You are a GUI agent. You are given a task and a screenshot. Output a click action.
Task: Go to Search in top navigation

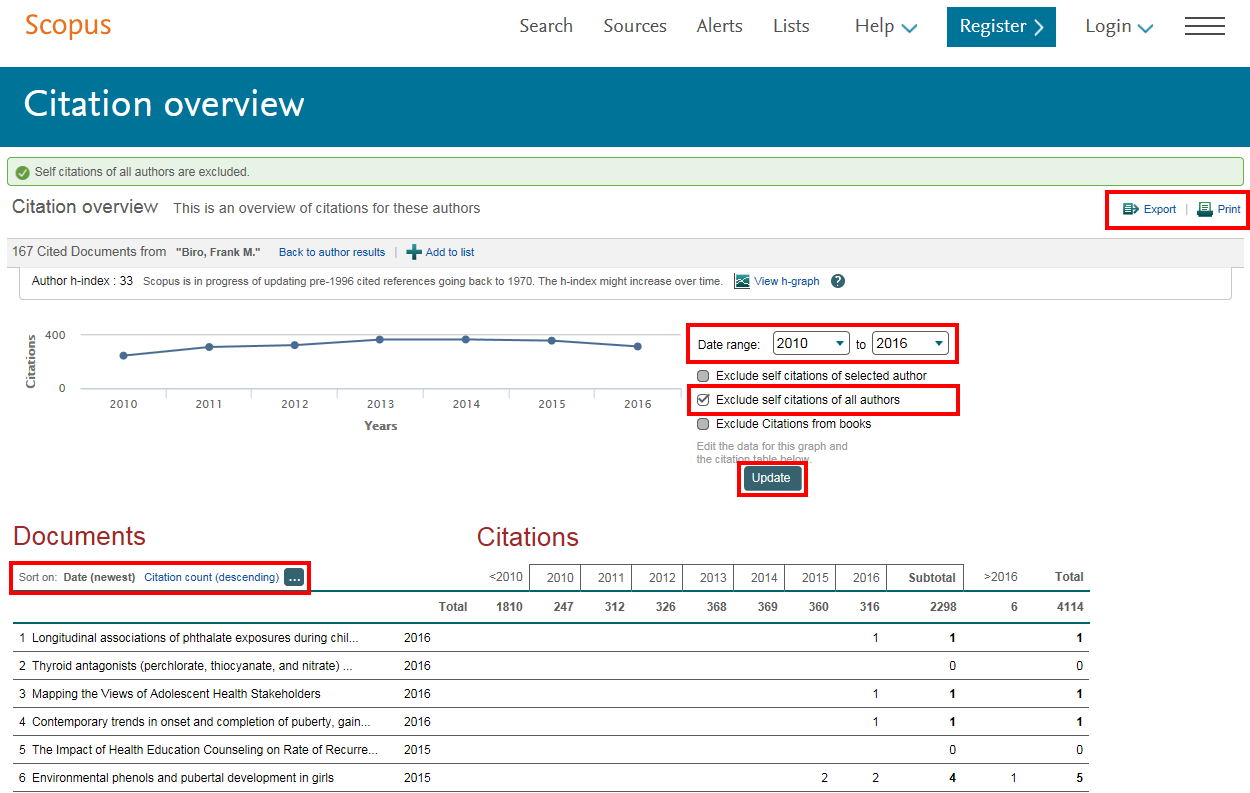click(546, 26)
